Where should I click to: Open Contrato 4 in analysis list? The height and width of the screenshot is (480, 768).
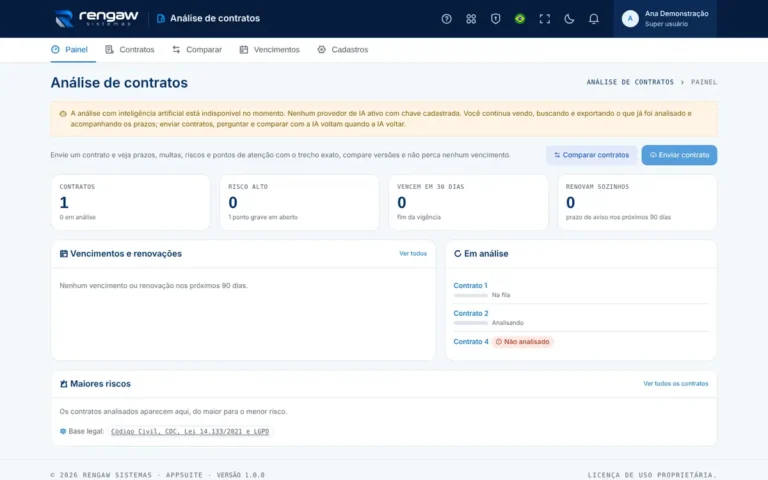[x=471, y=342]
